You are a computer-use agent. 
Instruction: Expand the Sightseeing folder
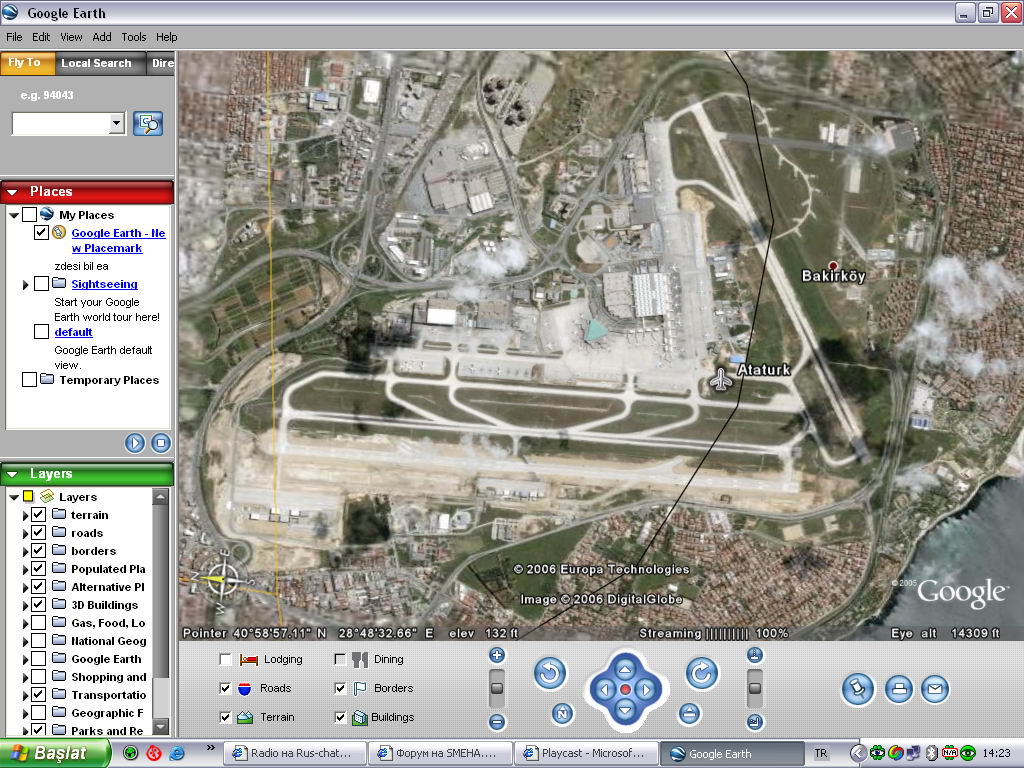point(25,285)
